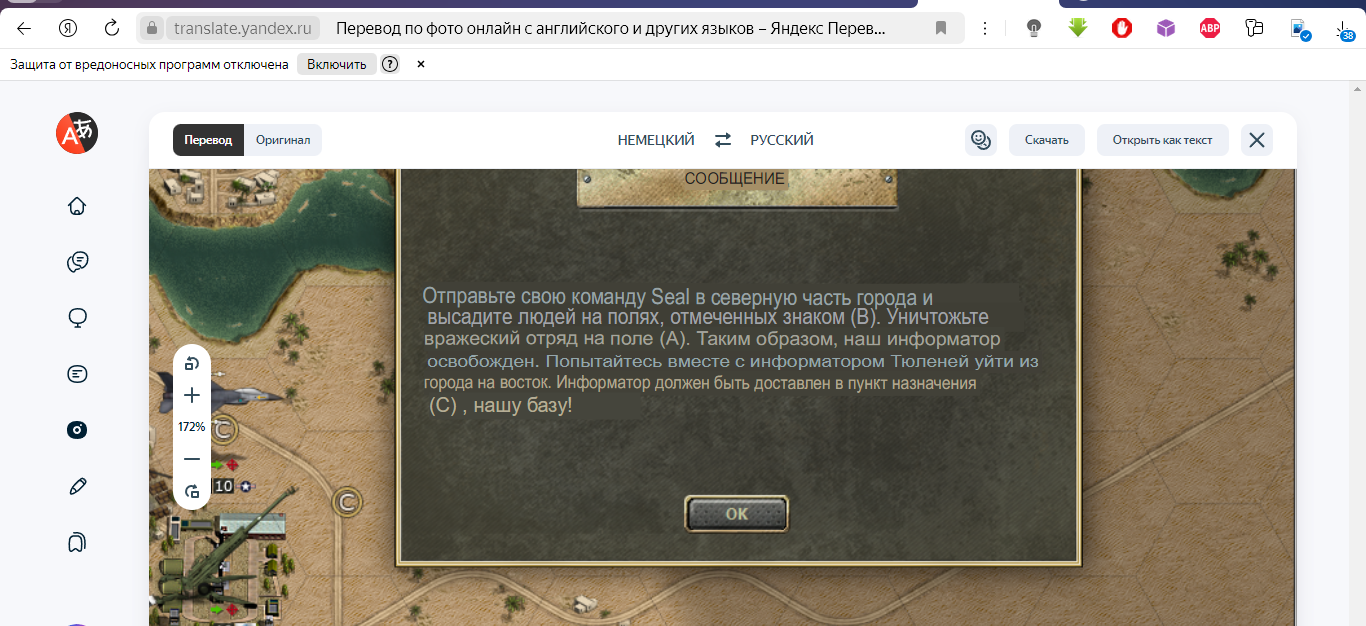
Task: Zoom in on the translated image
Action: pyautogui.click(x=192, y=396)
